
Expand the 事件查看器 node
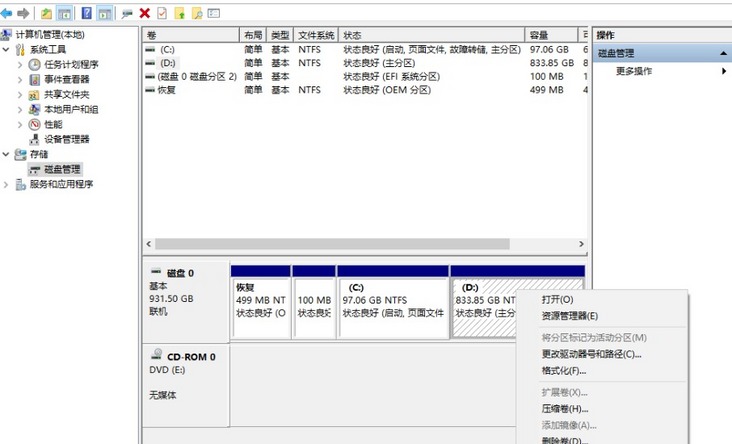(20, 79)
